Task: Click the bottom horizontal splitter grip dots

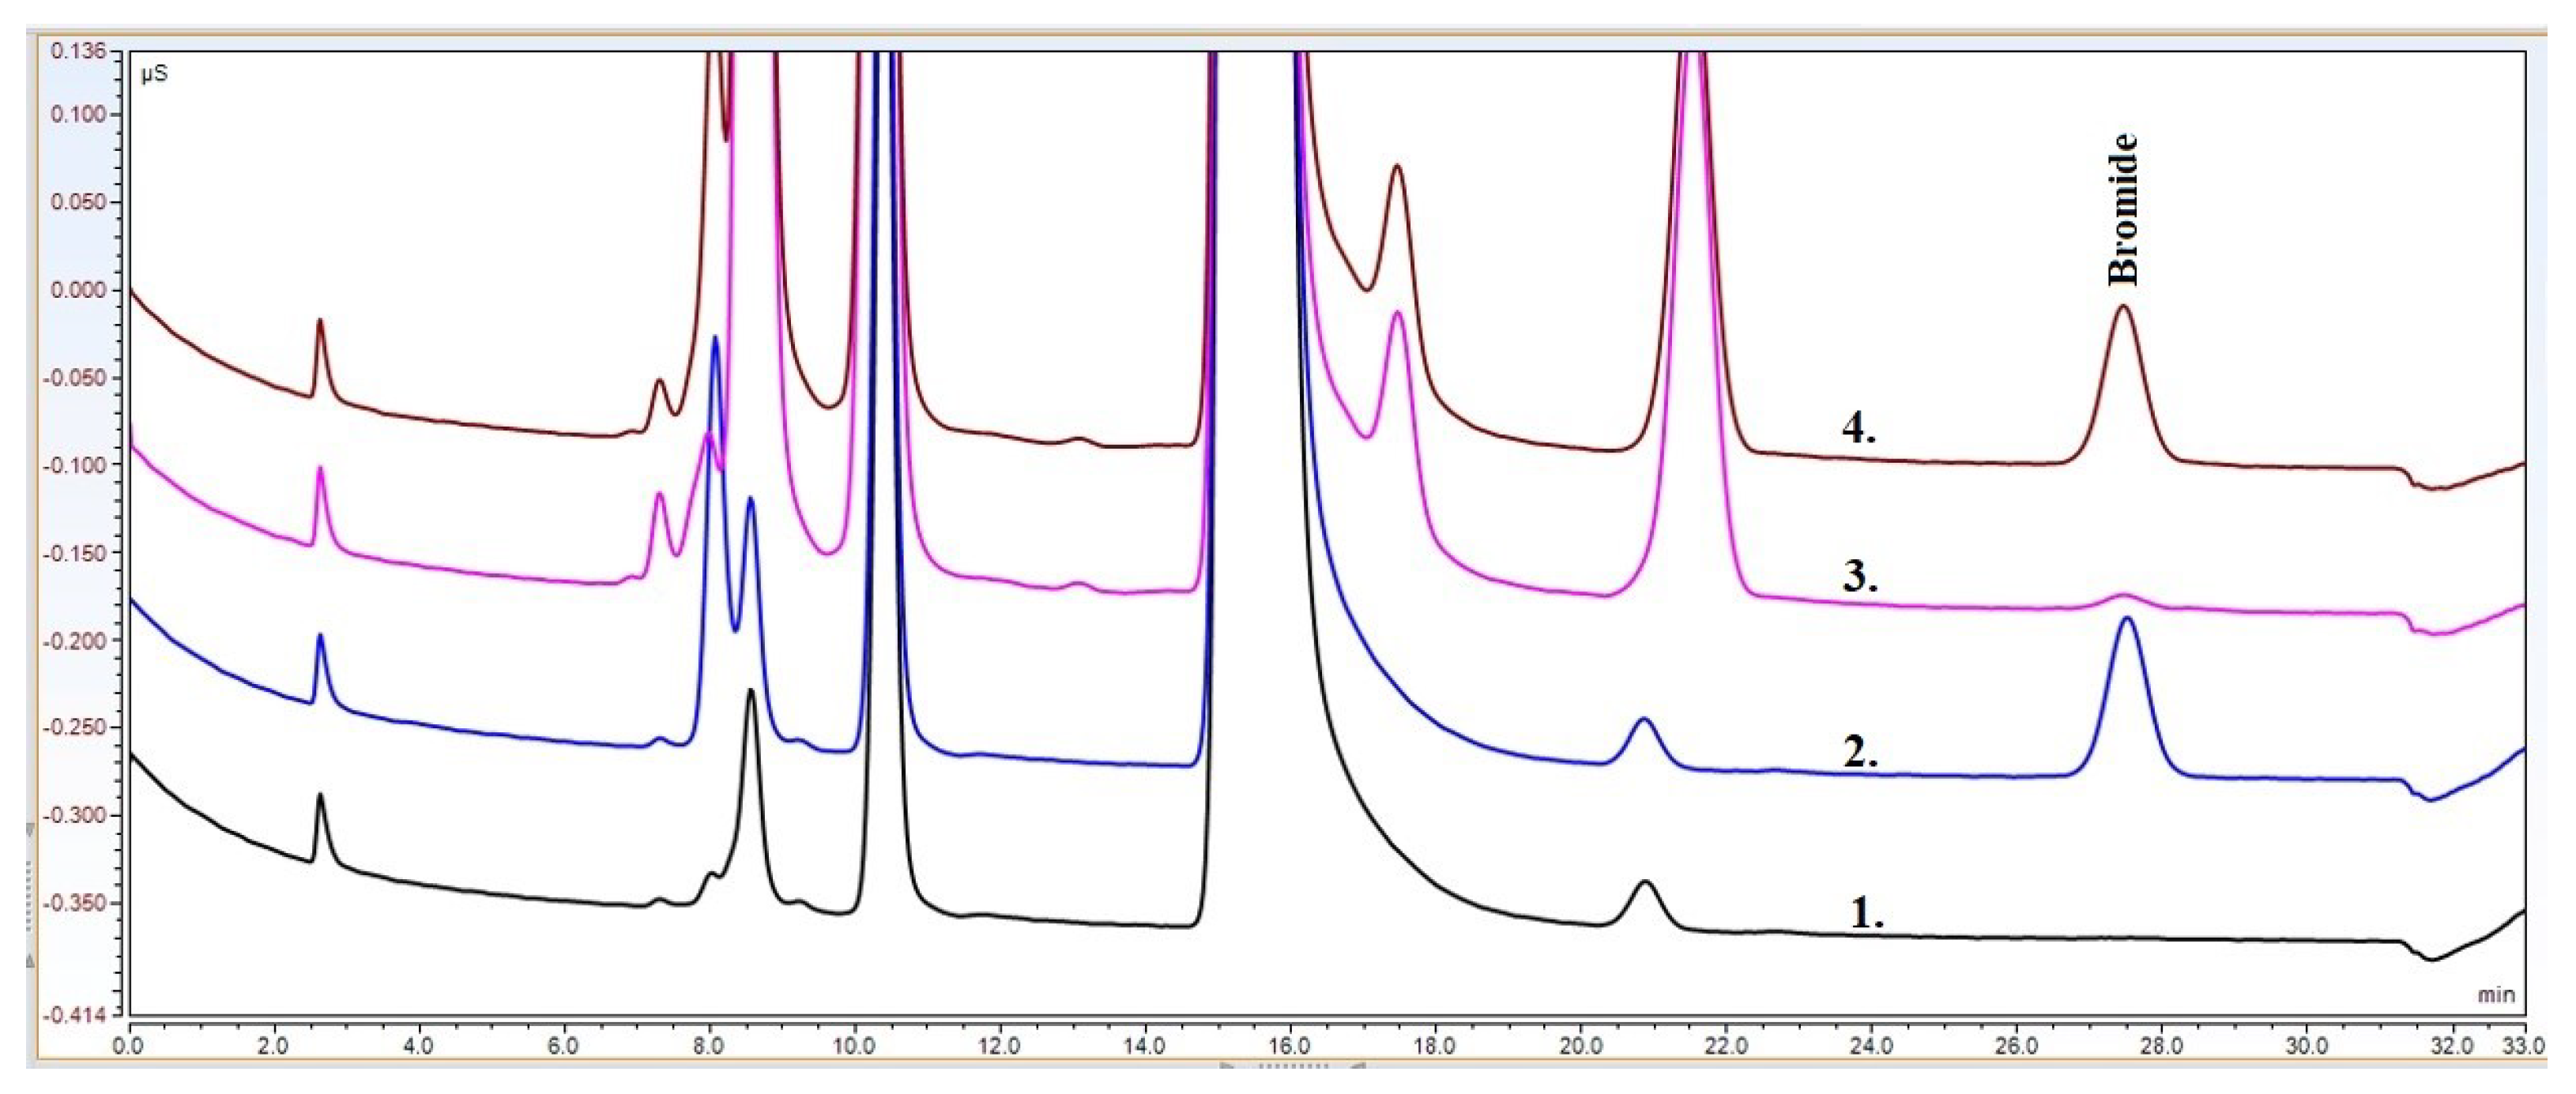Action: pyautogui.click(x=1294, y=1067)
